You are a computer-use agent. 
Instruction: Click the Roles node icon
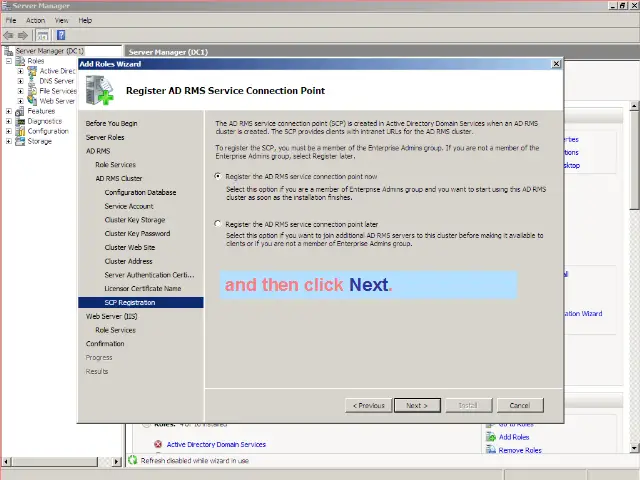click(x=20, y=61)
